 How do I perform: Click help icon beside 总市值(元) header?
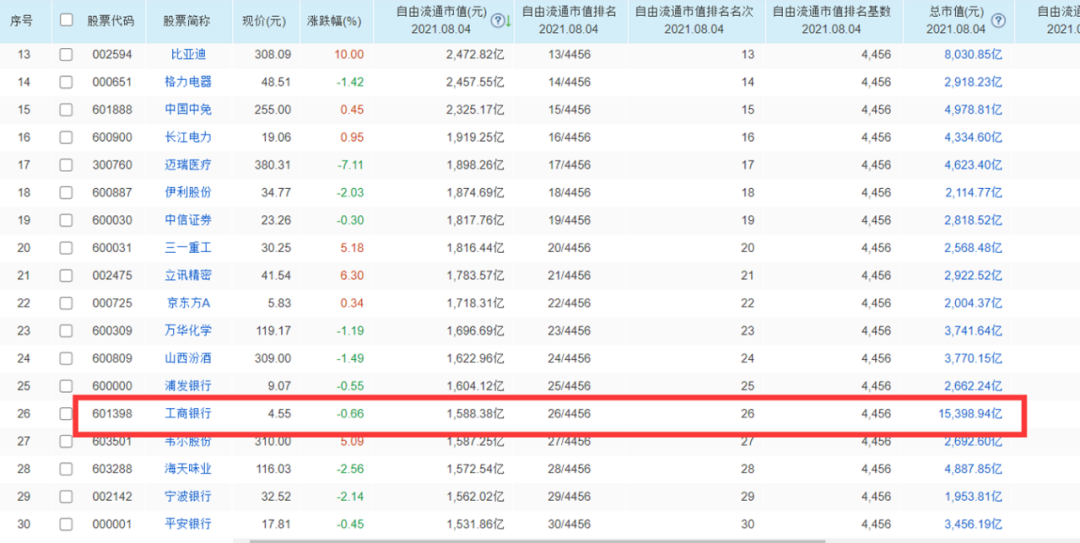pos(997,20)
